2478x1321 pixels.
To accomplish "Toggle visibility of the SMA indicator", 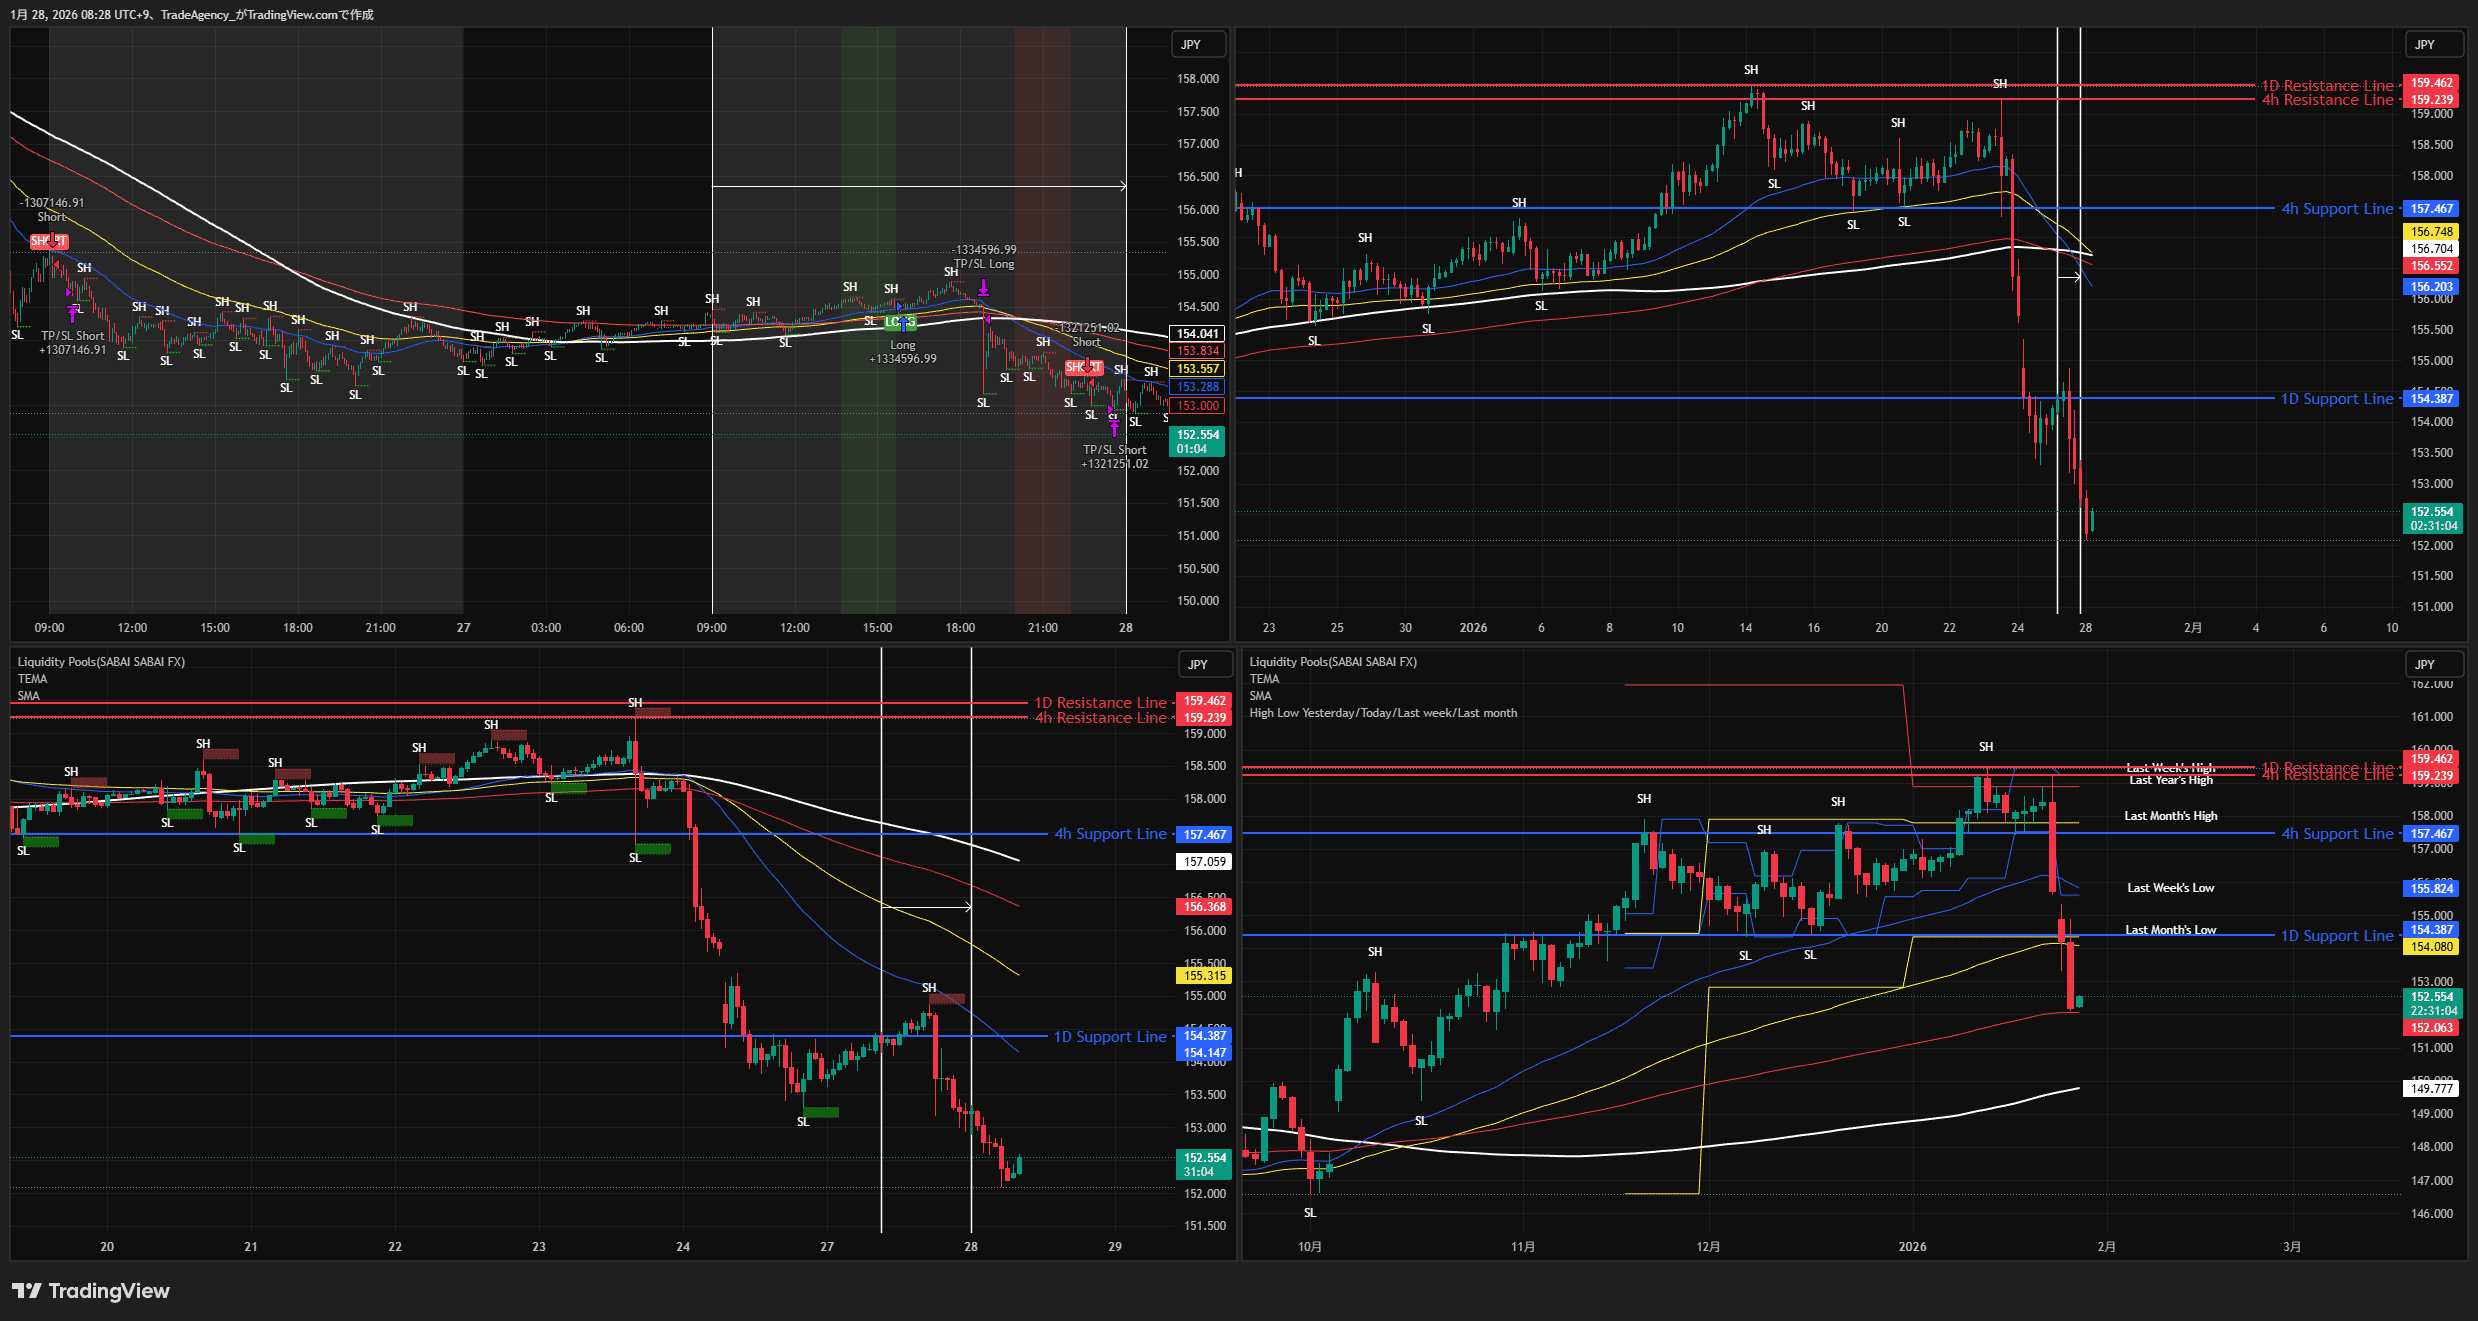I will tap(29, 695).
